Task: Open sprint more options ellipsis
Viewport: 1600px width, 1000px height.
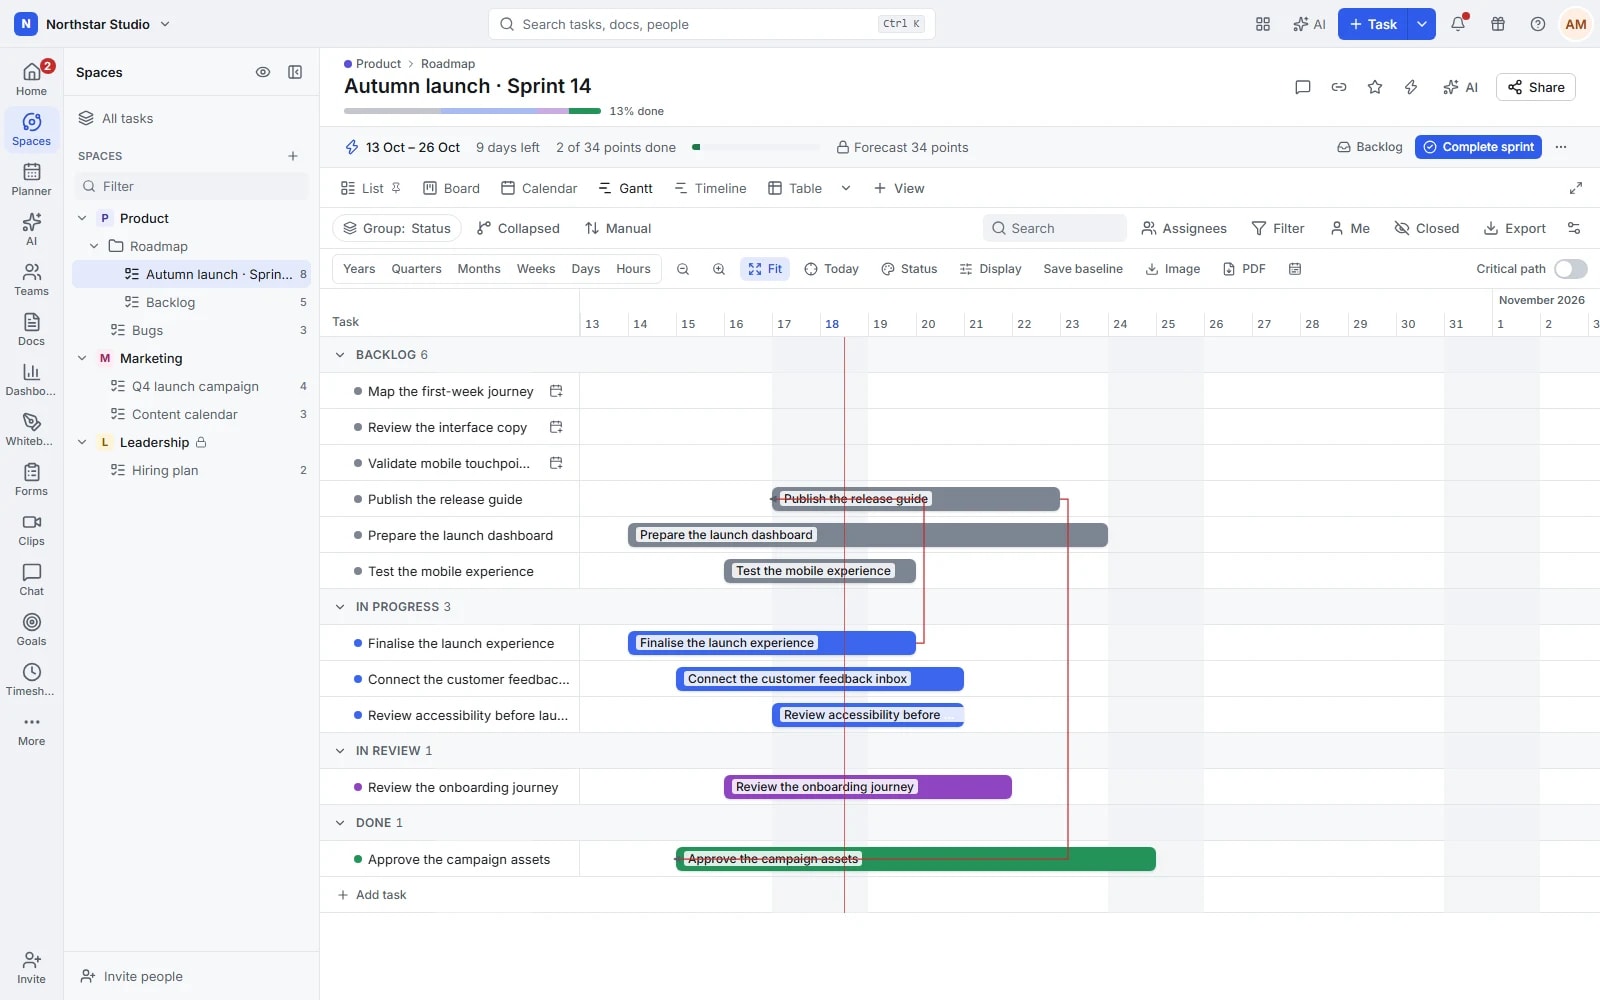Action: 1561,147
